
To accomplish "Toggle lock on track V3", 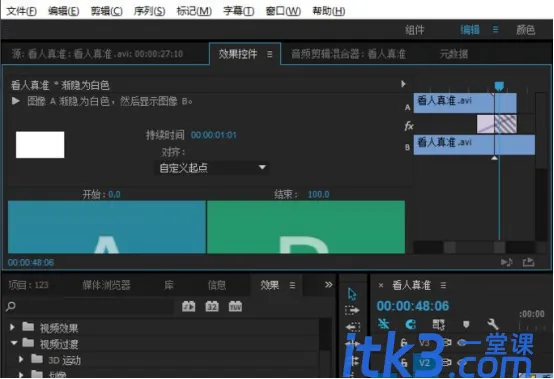I will coord(403,342).
